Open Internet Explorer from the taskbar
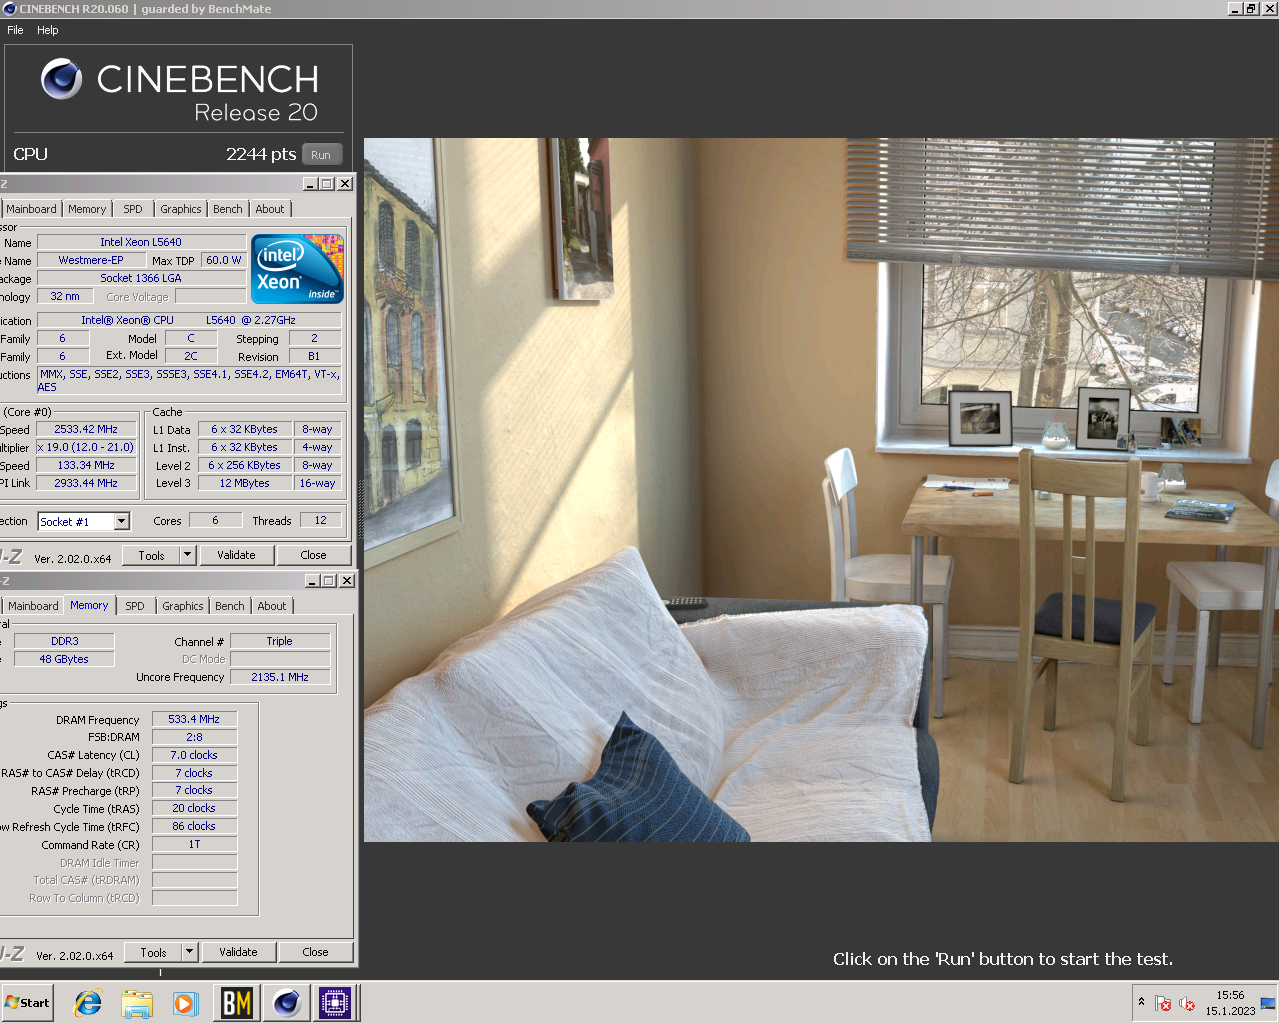The image size is (1279, 1023). pos(88,1002)
